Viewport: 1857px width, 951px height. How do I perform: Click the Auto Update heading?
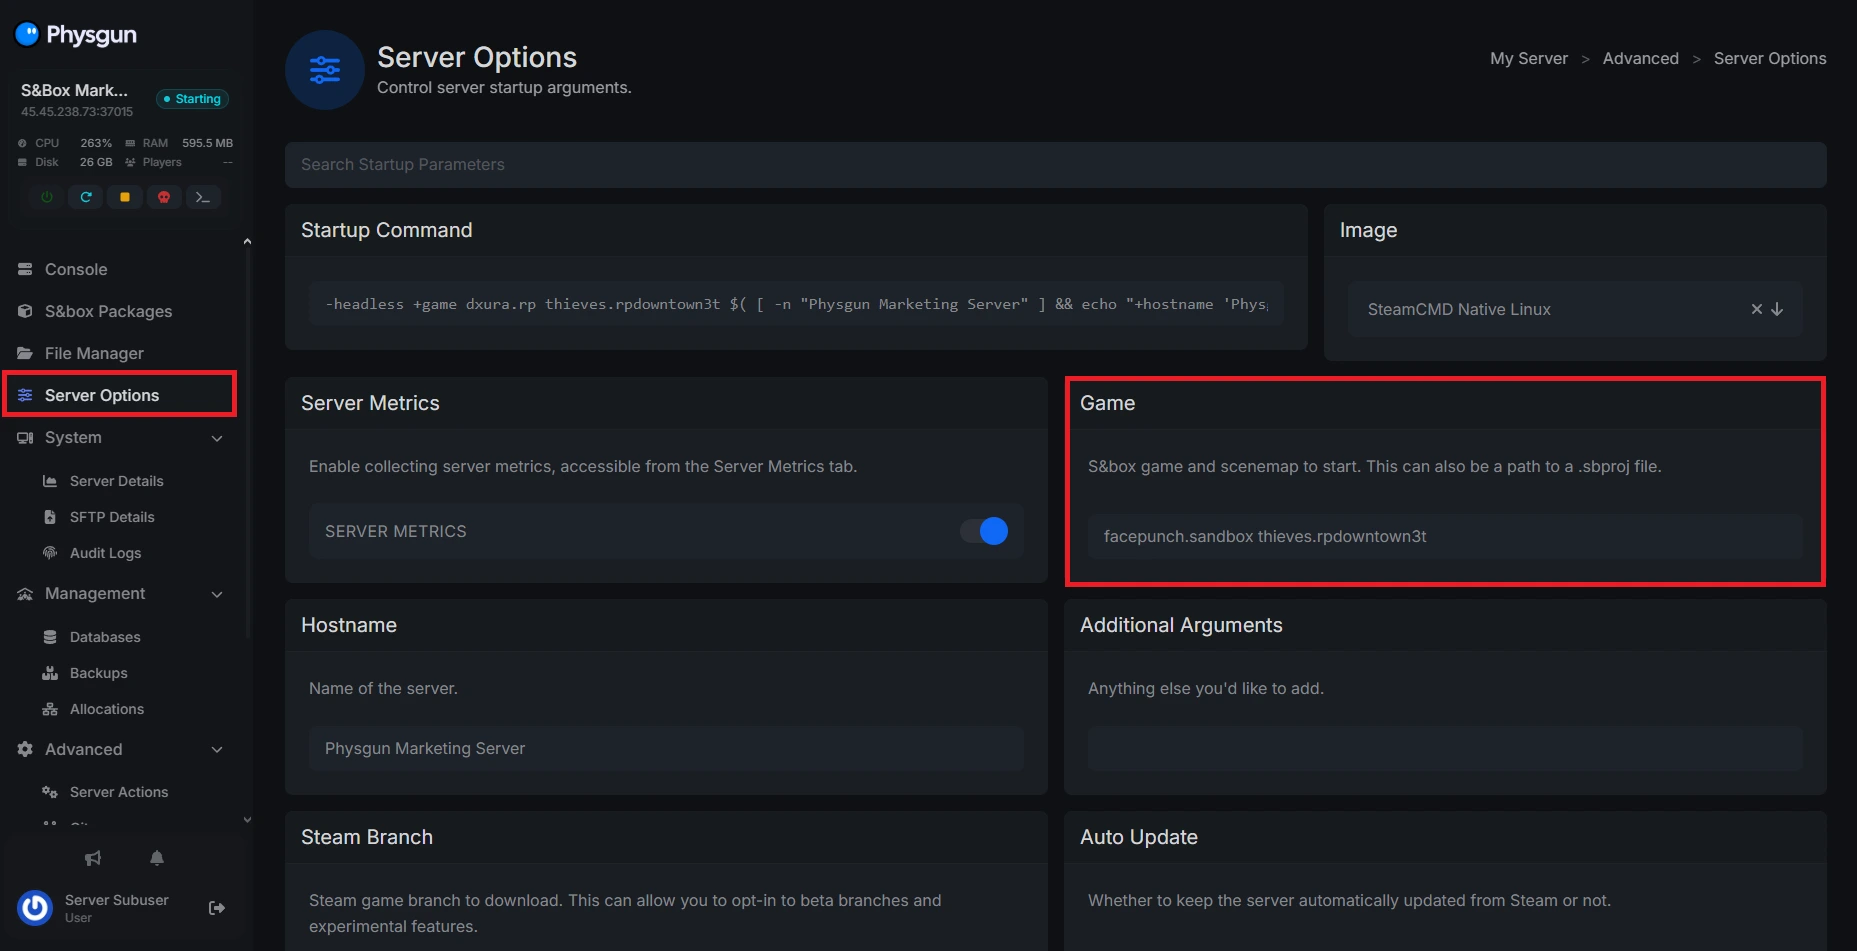tap(1138, 837)
